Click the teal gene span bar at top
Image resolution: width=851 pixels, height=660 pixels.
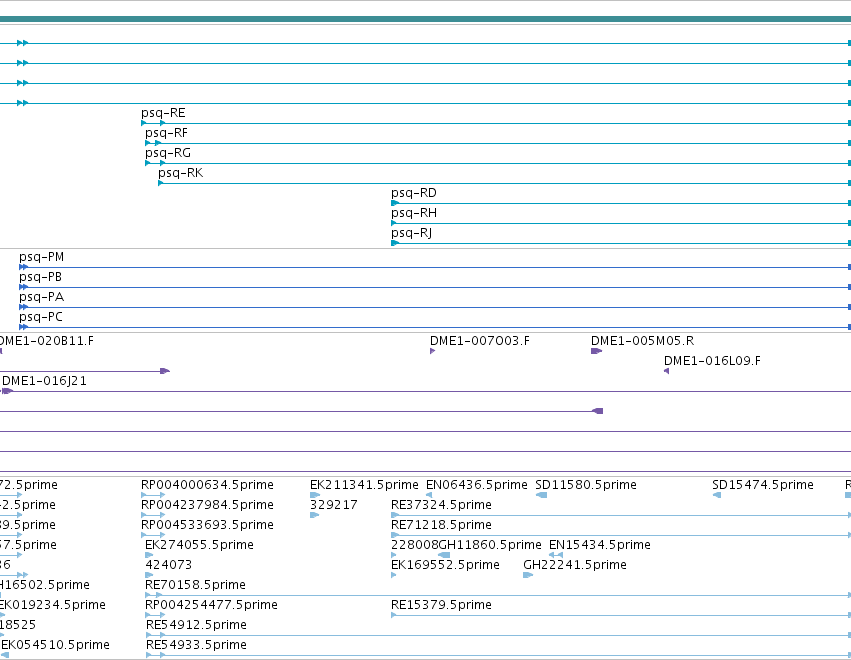coord(426,20)
